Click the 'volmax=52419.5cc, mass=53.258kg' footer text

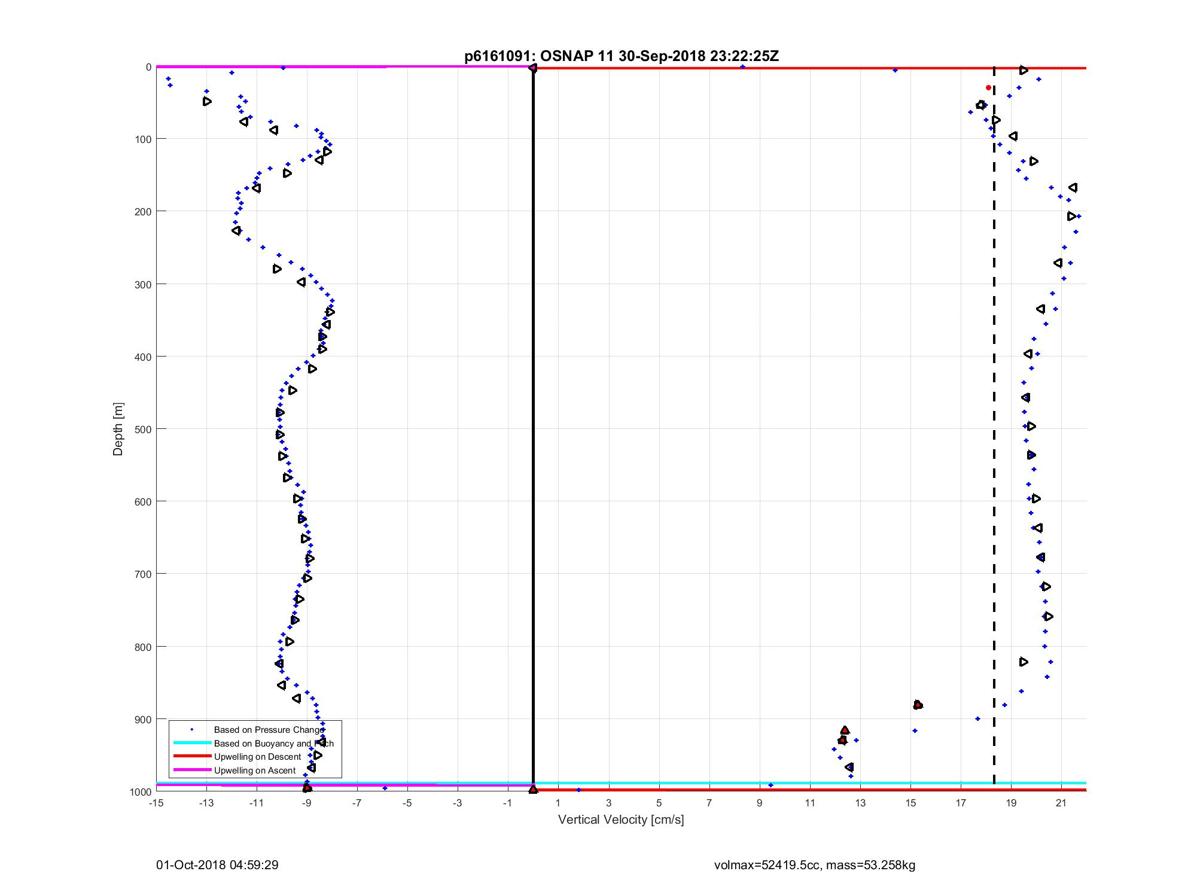(x=815, y=865)
